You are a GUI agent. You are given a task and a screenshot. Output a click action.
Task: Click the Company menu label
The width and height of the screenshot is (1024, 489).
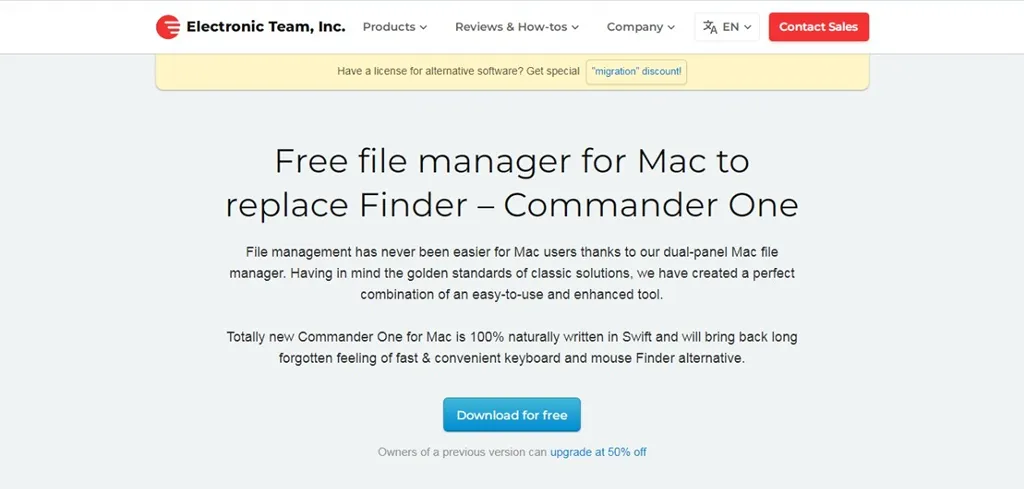(635, 27)
